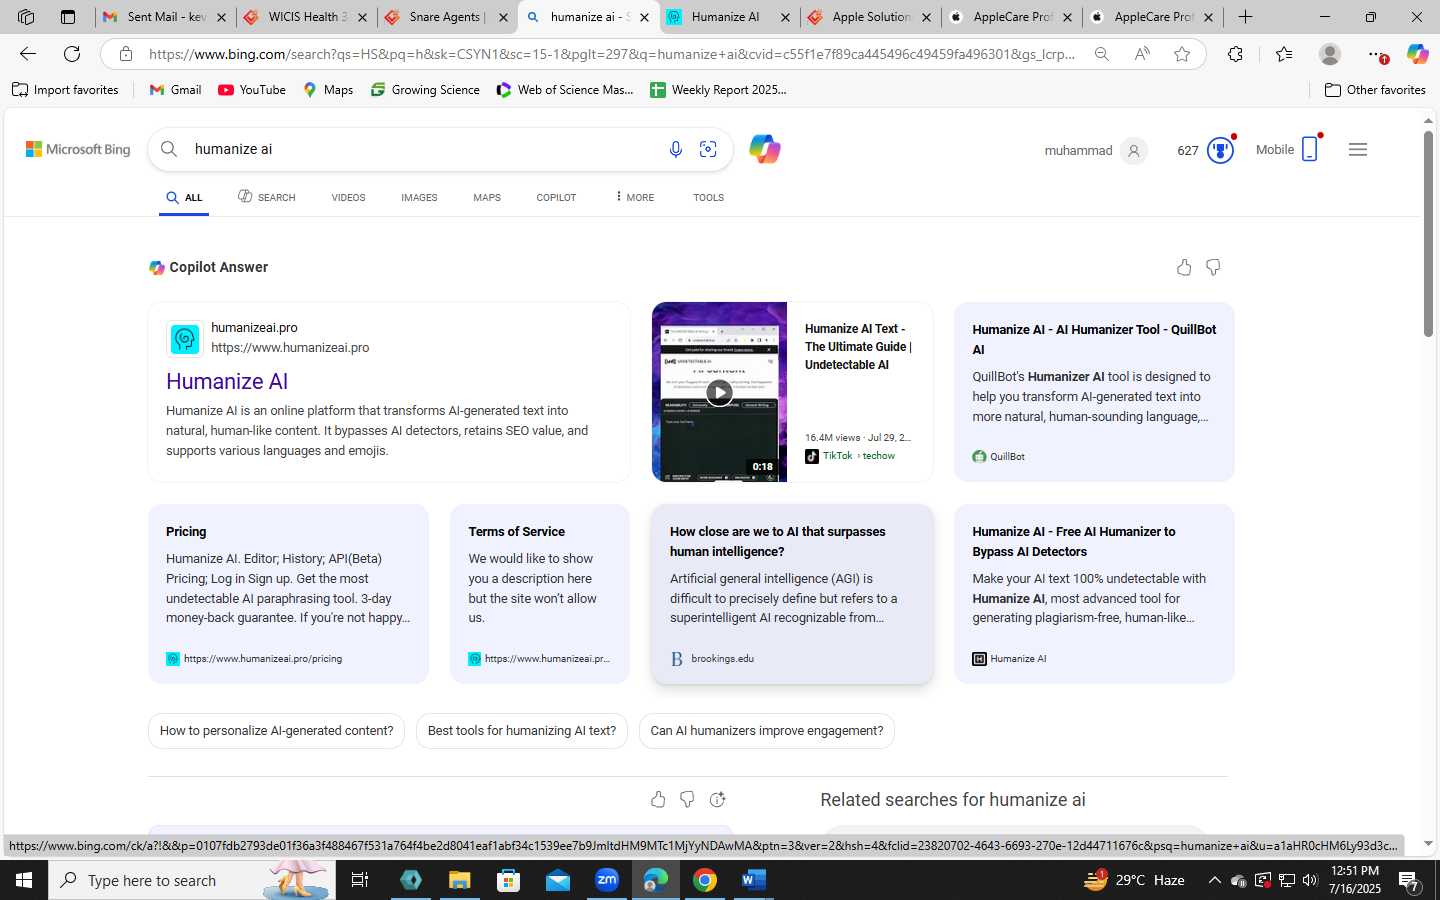Click the feedback icon beside lower thumbs down
The width and height of the screenshot is (1440, 900).
[x=717, y=799]
